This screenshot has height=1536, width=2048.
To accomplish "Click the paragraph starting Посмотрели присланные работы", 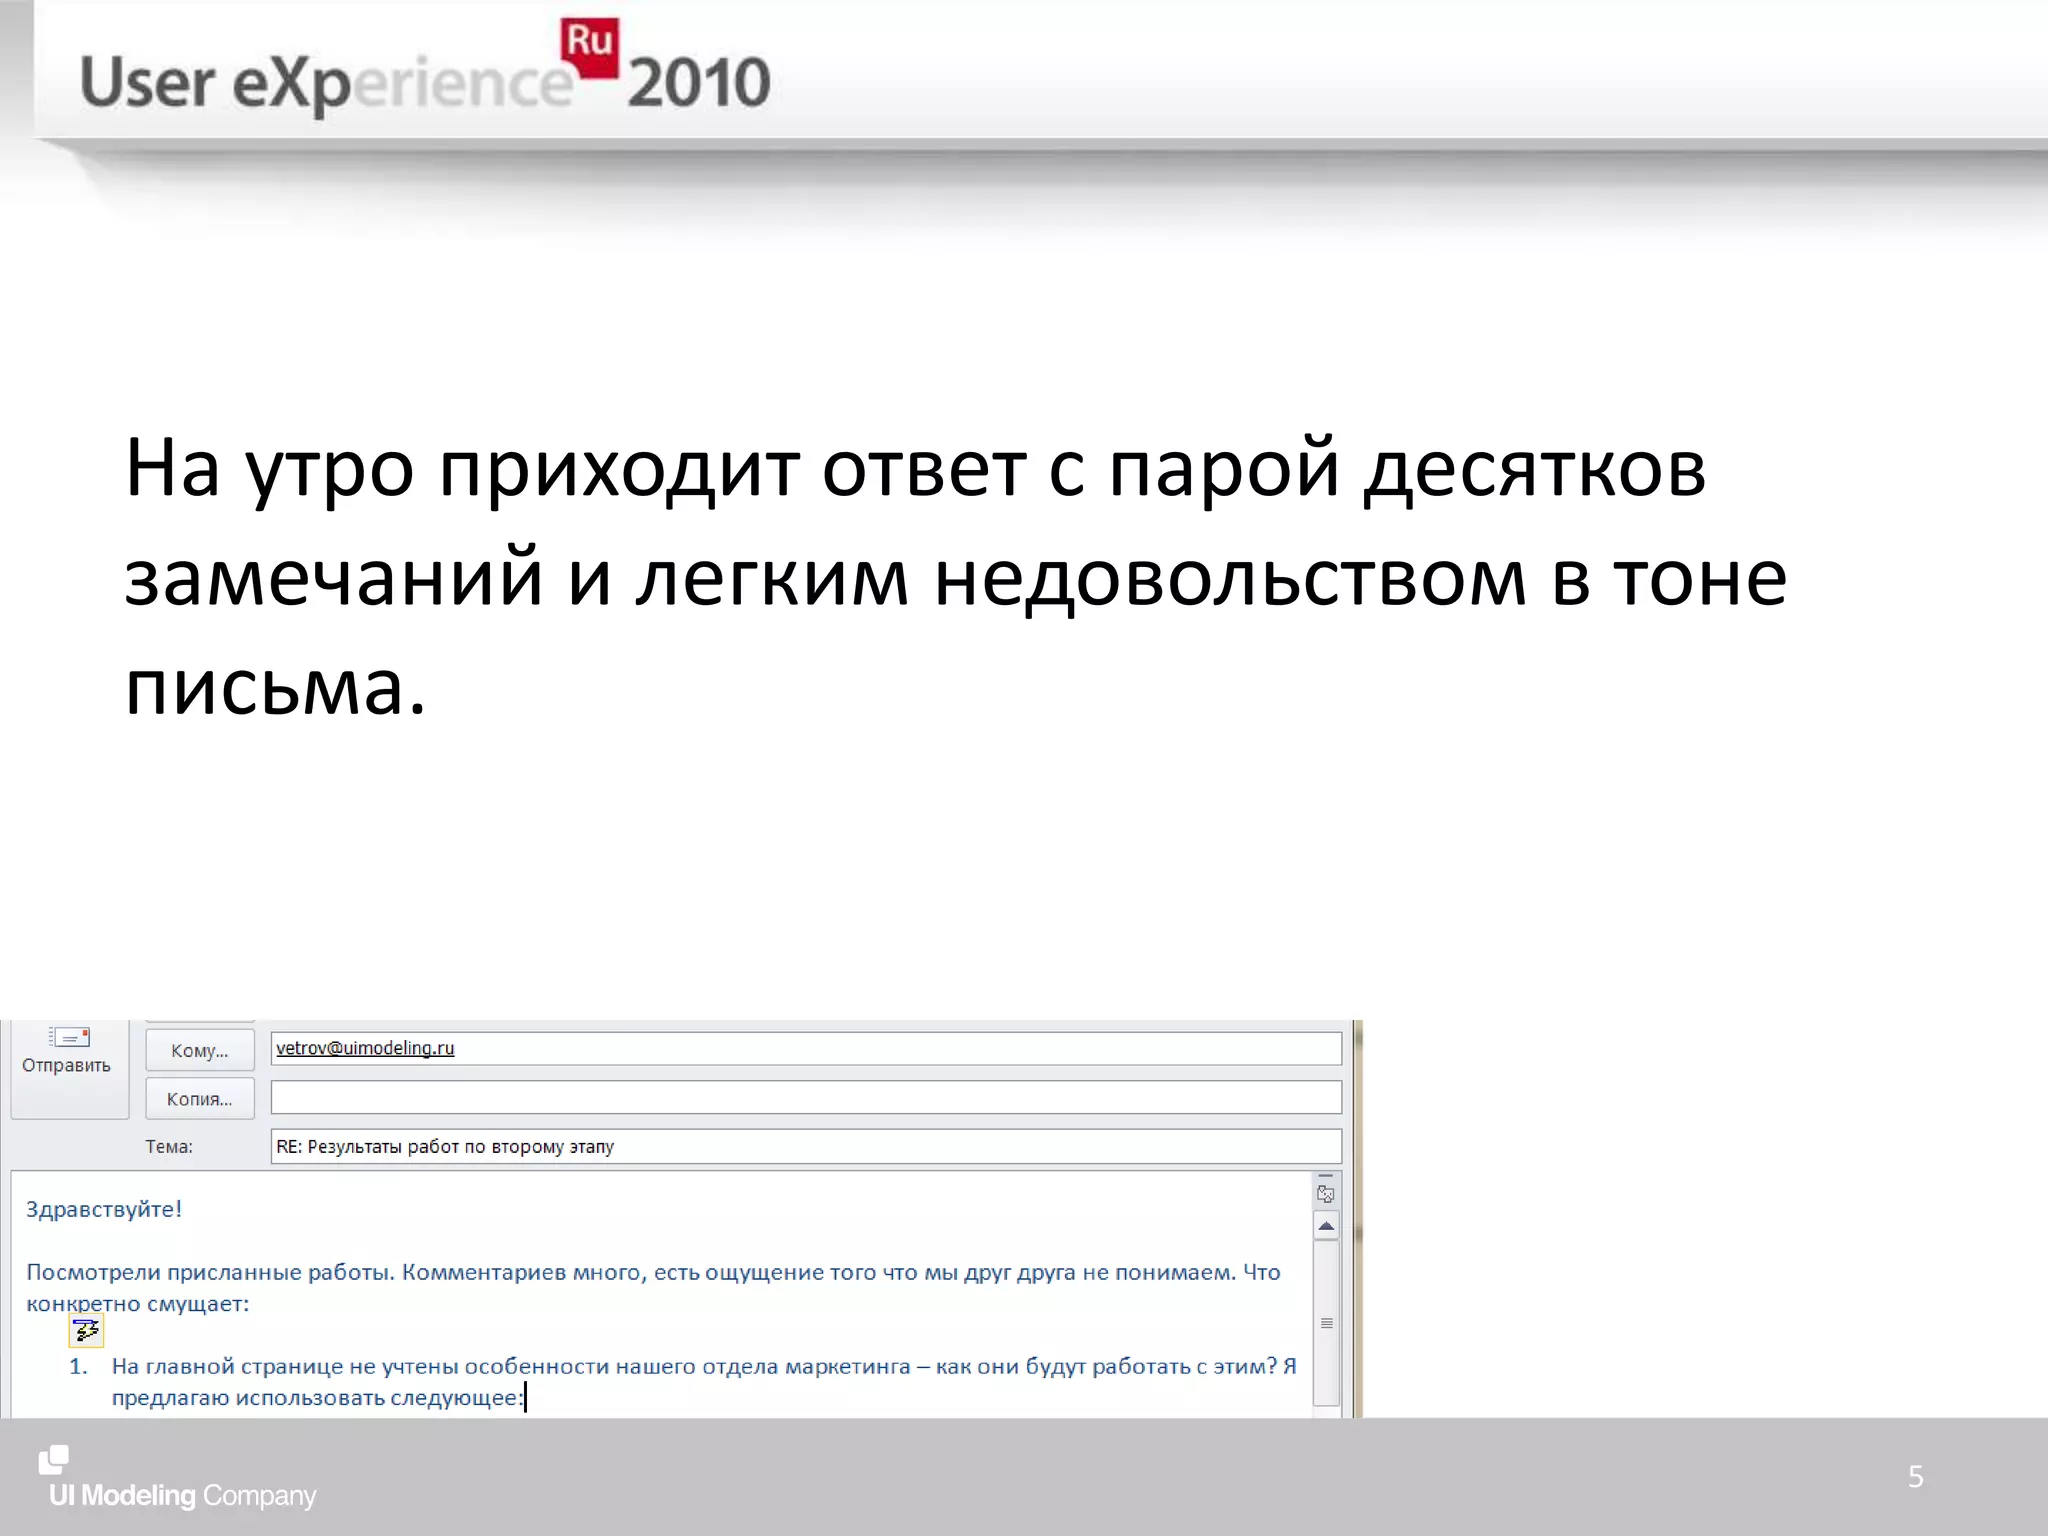I will [653, 1288].
